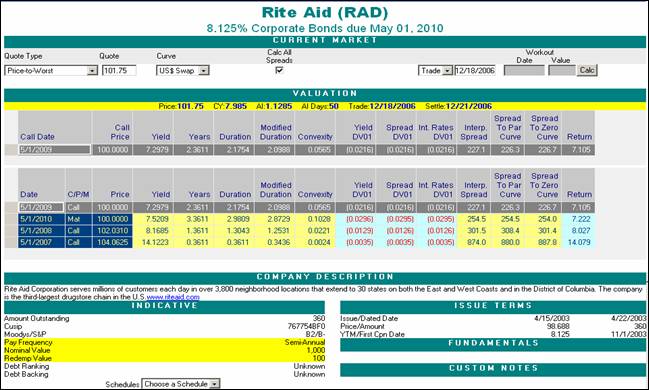Toggle the Calc All Spreads checkbox
This screenshot has width=649, height=390.
pyautogui.click(x=279, y=70)
